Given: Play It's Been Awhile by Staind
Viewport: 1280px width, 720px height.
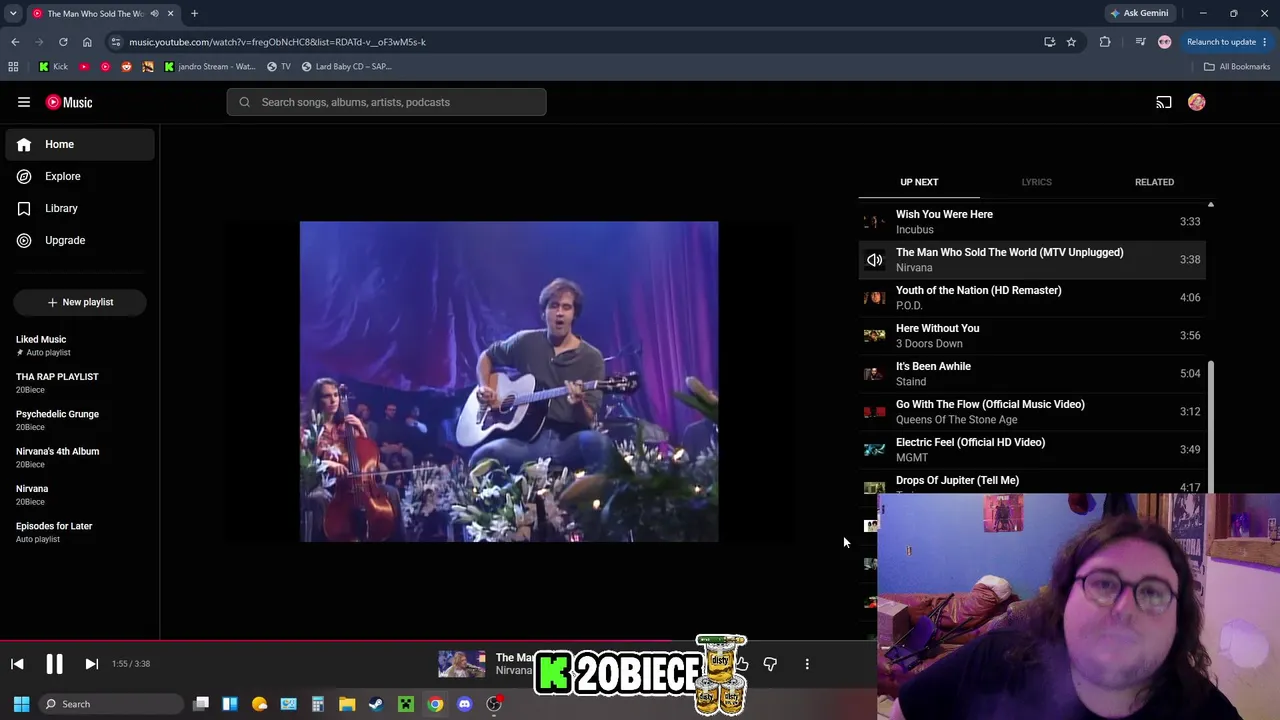Looking at the screenshot, I should pyautogui.click(x=1032, y=374).
